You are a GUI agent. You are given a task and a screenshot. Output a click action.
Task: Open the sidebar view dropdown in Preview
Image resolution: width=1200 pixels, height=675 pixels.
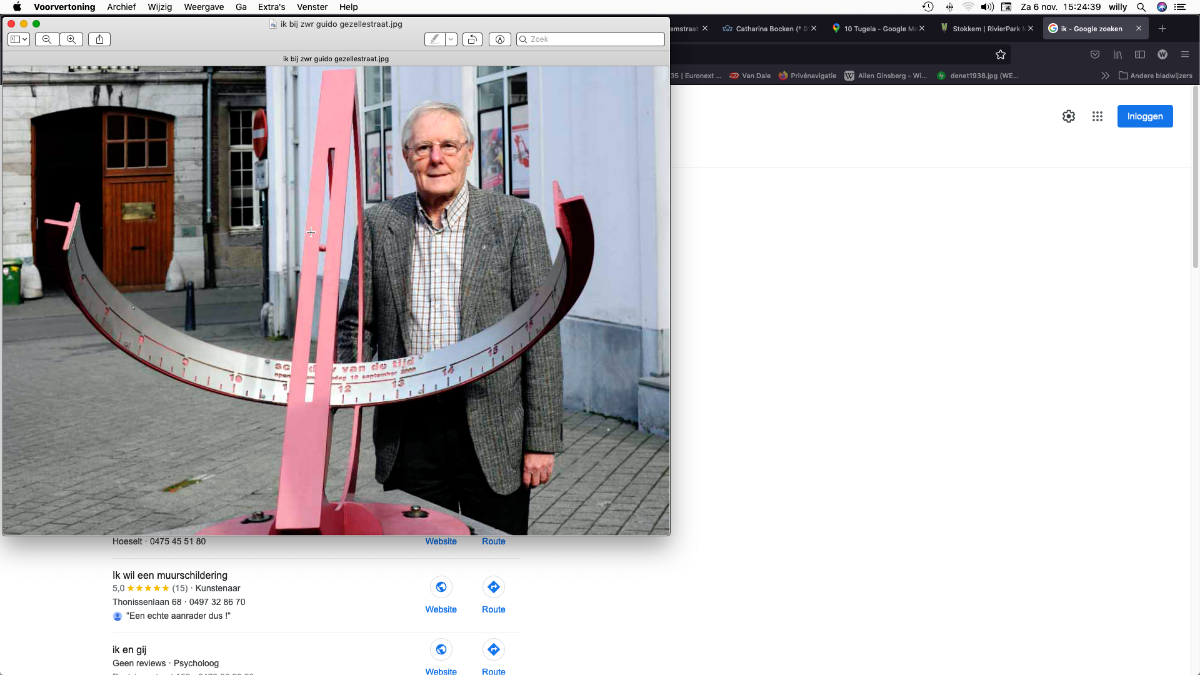(19, 39)
